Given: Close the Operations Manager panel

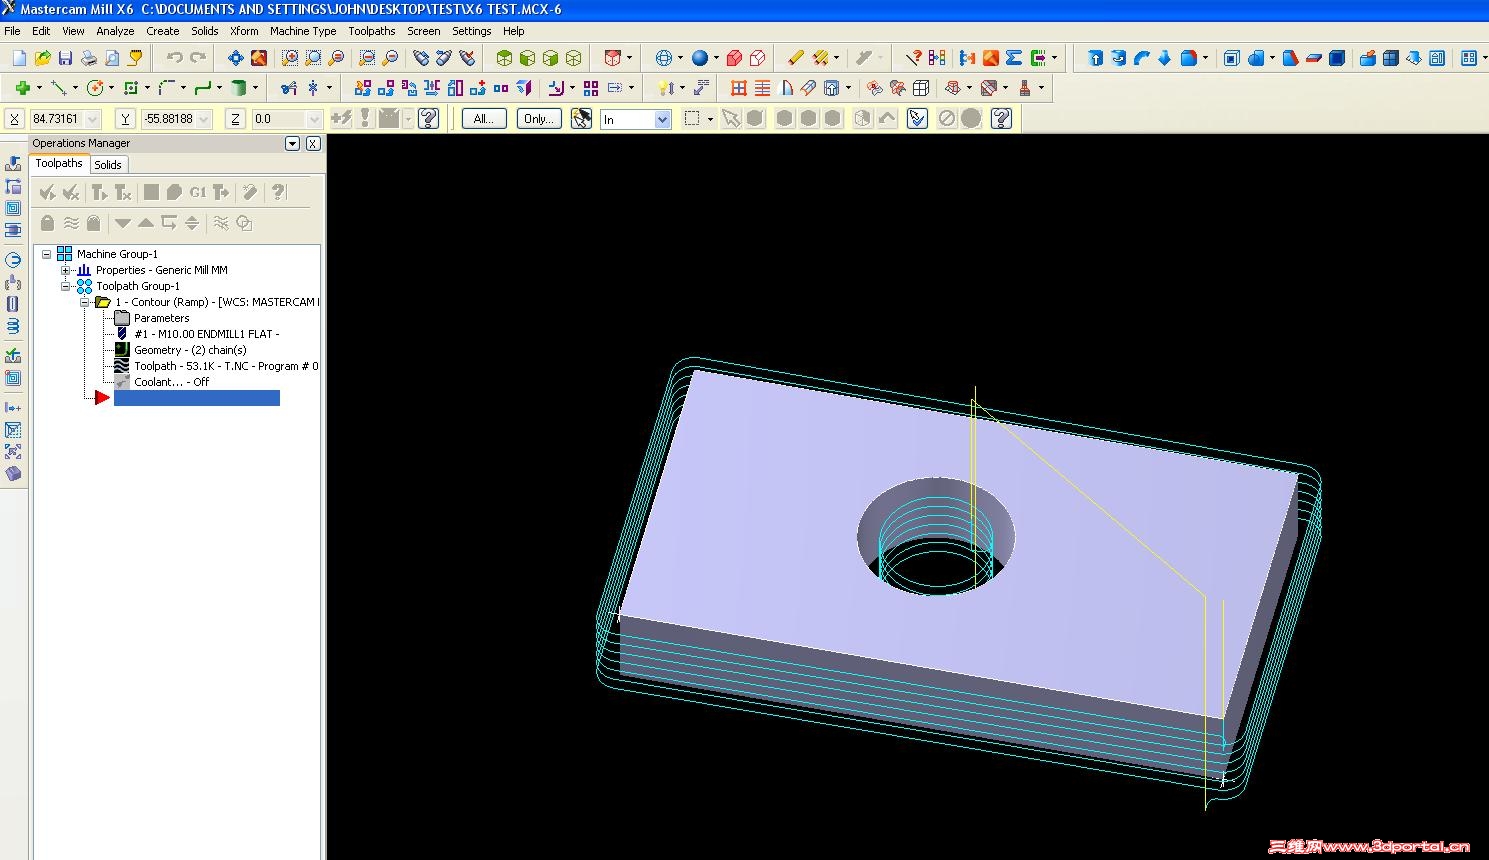Looking at the screenshot, I should click(x=313, y=144).
